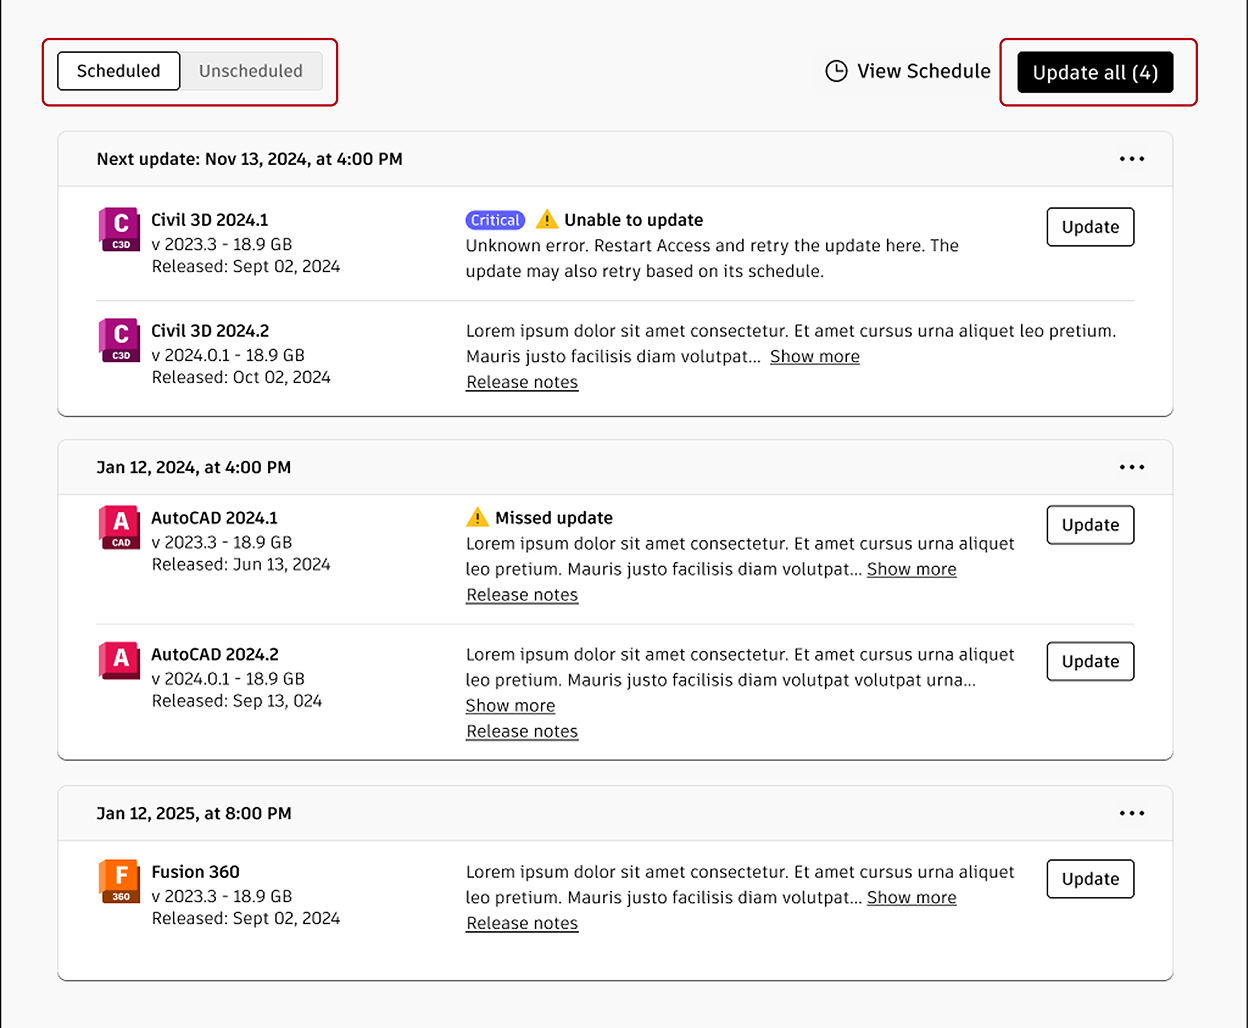1248x1028 pixels.
Task: Update Fusion 360
Action: tap(1090, 879)
